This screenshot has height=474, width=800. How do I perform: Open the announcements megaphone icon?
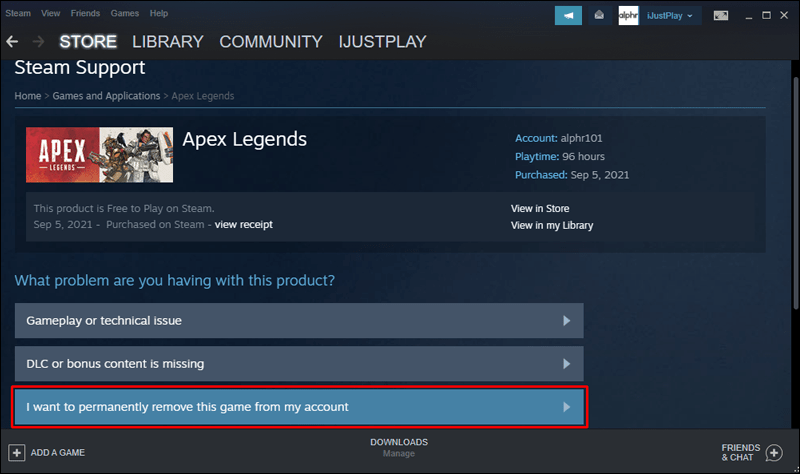(x=568, y=16)
